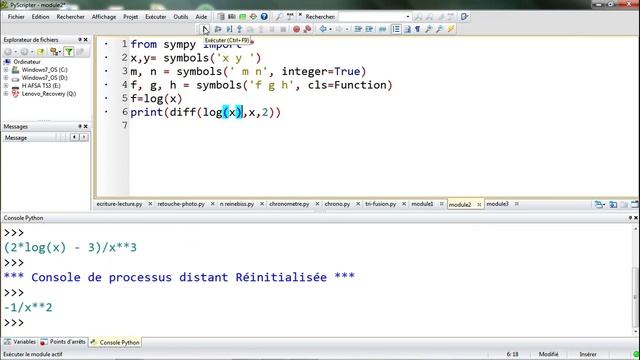
Task: Clear all breakpoints with red crossed icon
Action: tap(307, 29)
